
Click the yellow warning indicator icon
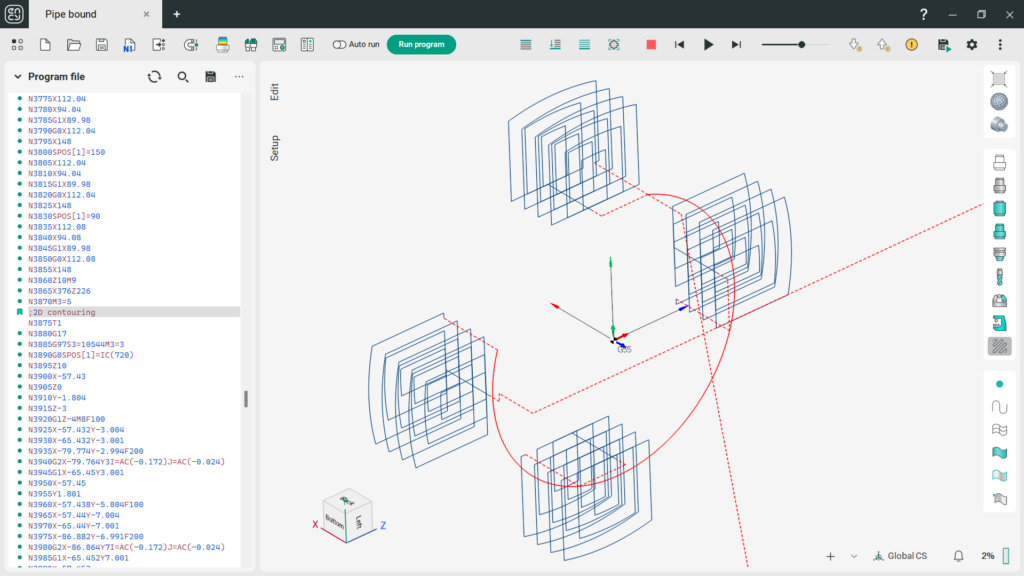pyautogui.click(x=912, y=44)
